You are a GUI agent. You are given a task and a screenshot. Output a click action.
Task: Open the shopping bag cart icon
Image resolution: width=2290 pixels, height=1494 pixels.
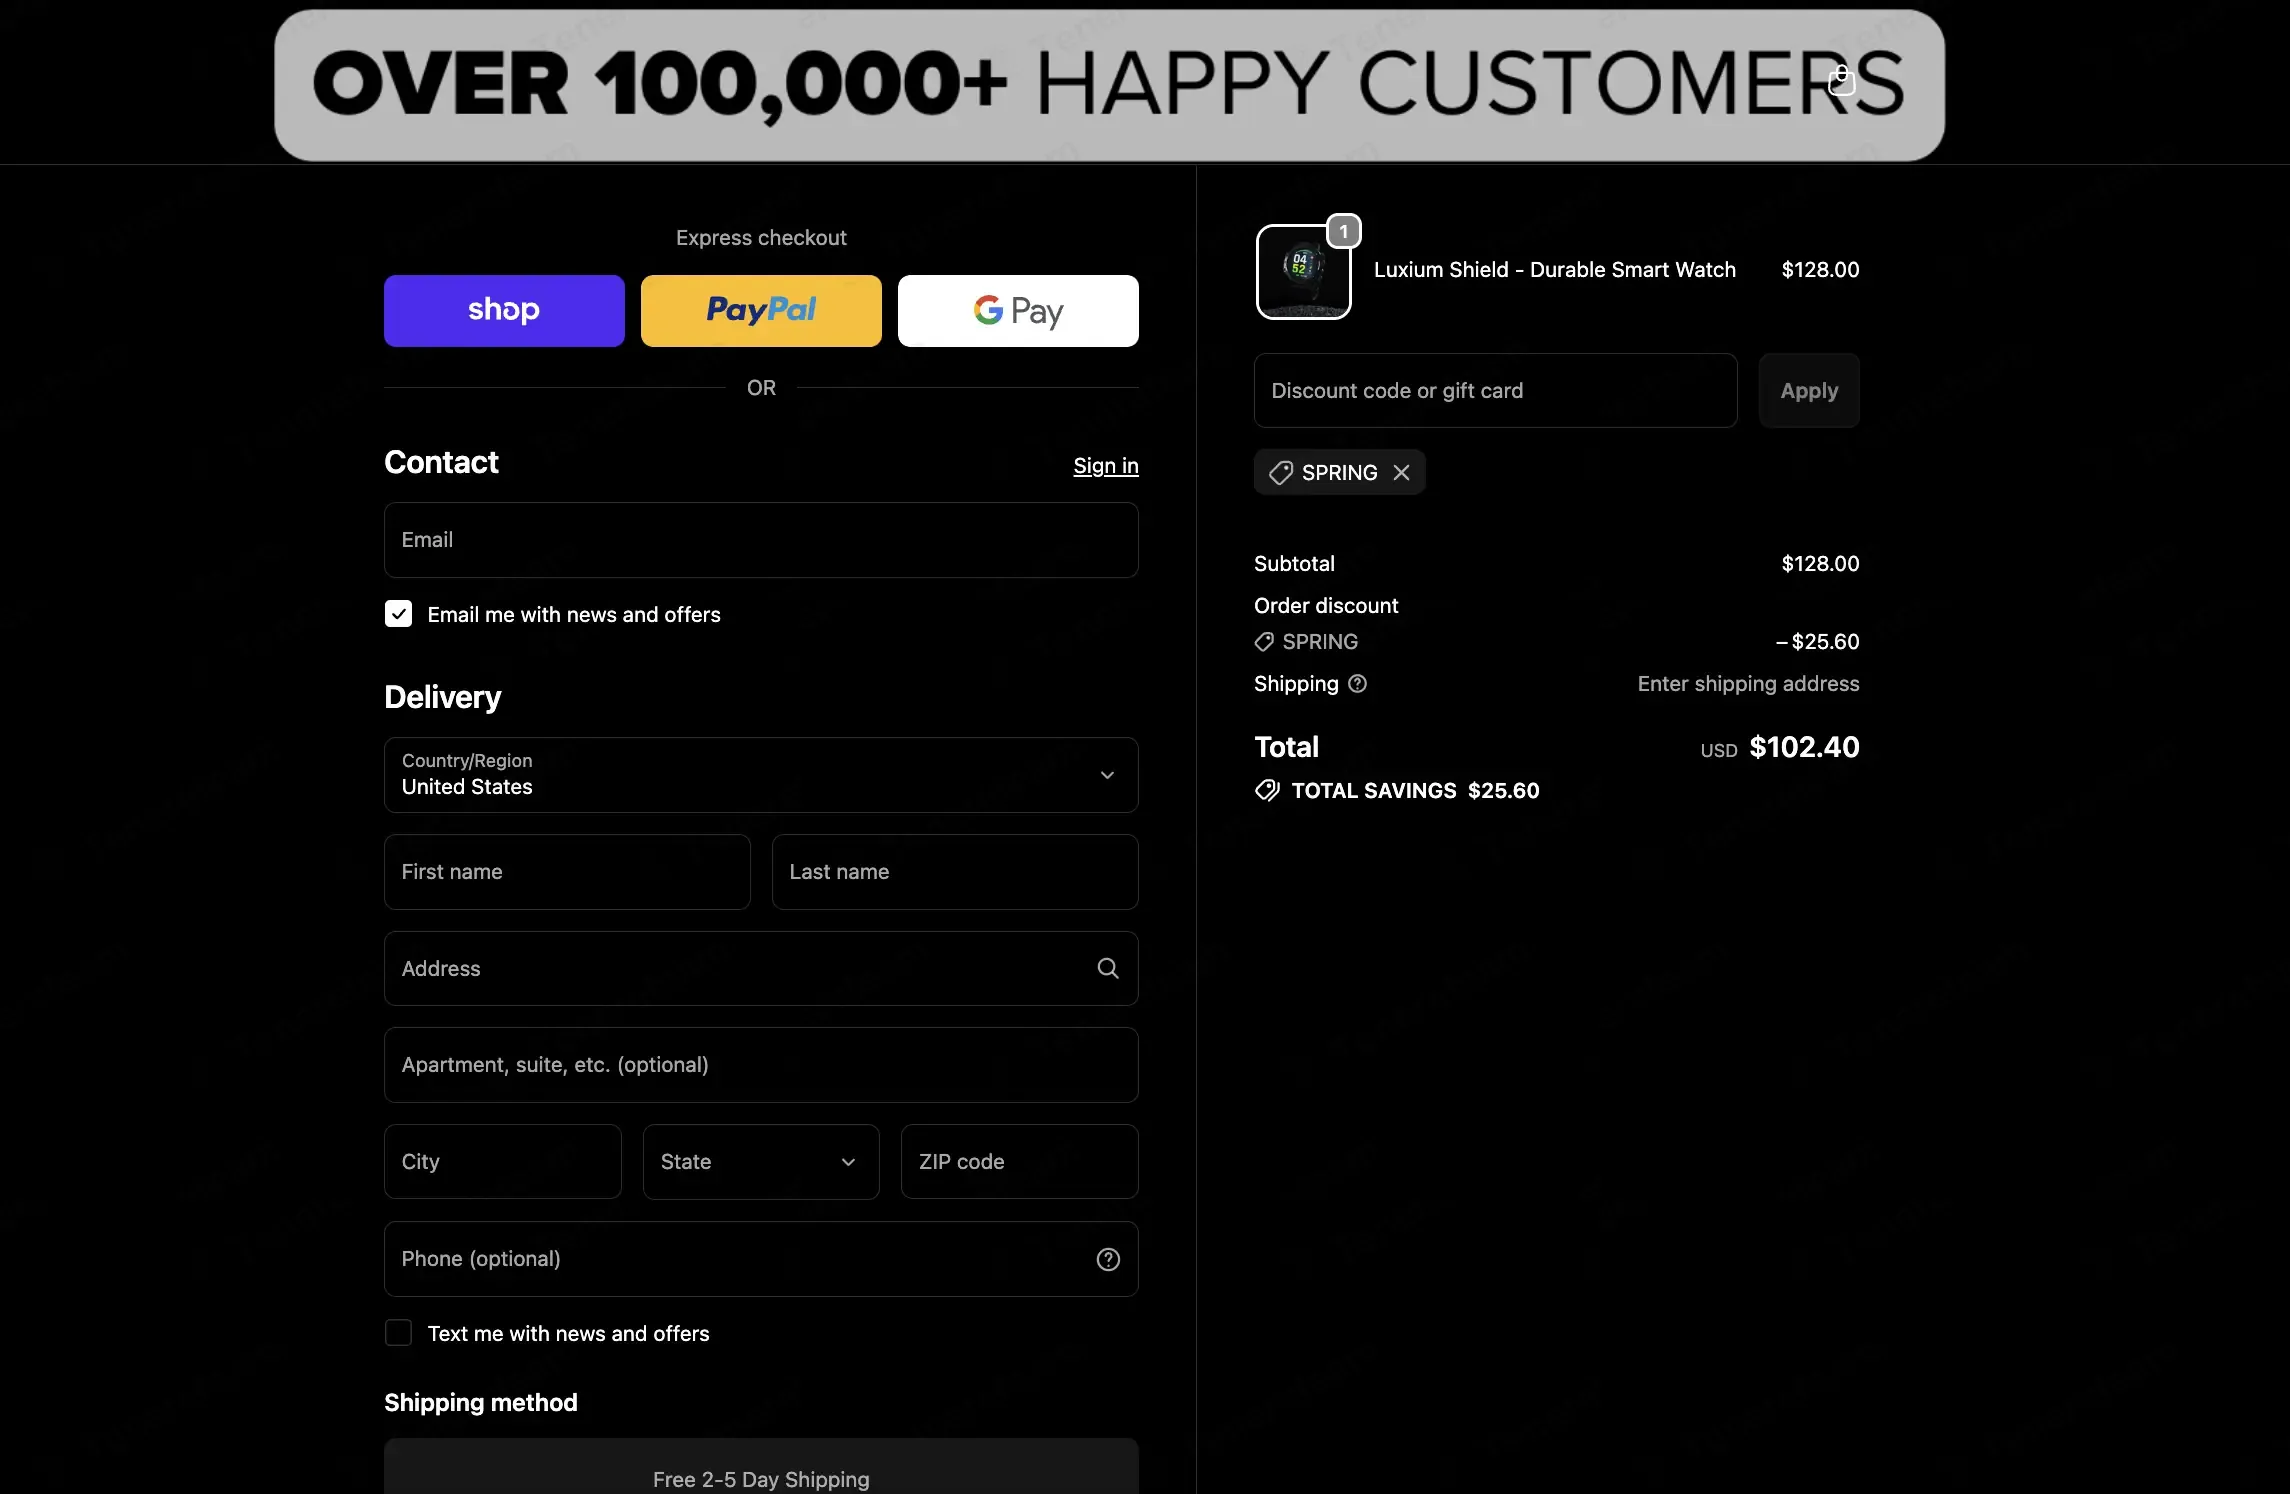(1841, 81)
